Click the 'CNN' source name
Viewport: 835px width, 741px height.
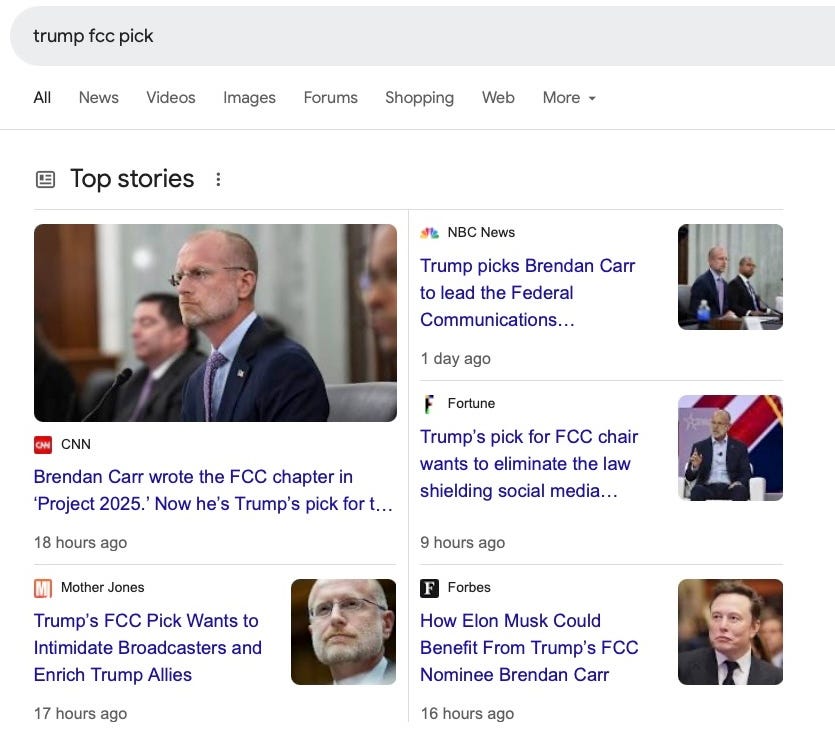click(x=76, y=444)
